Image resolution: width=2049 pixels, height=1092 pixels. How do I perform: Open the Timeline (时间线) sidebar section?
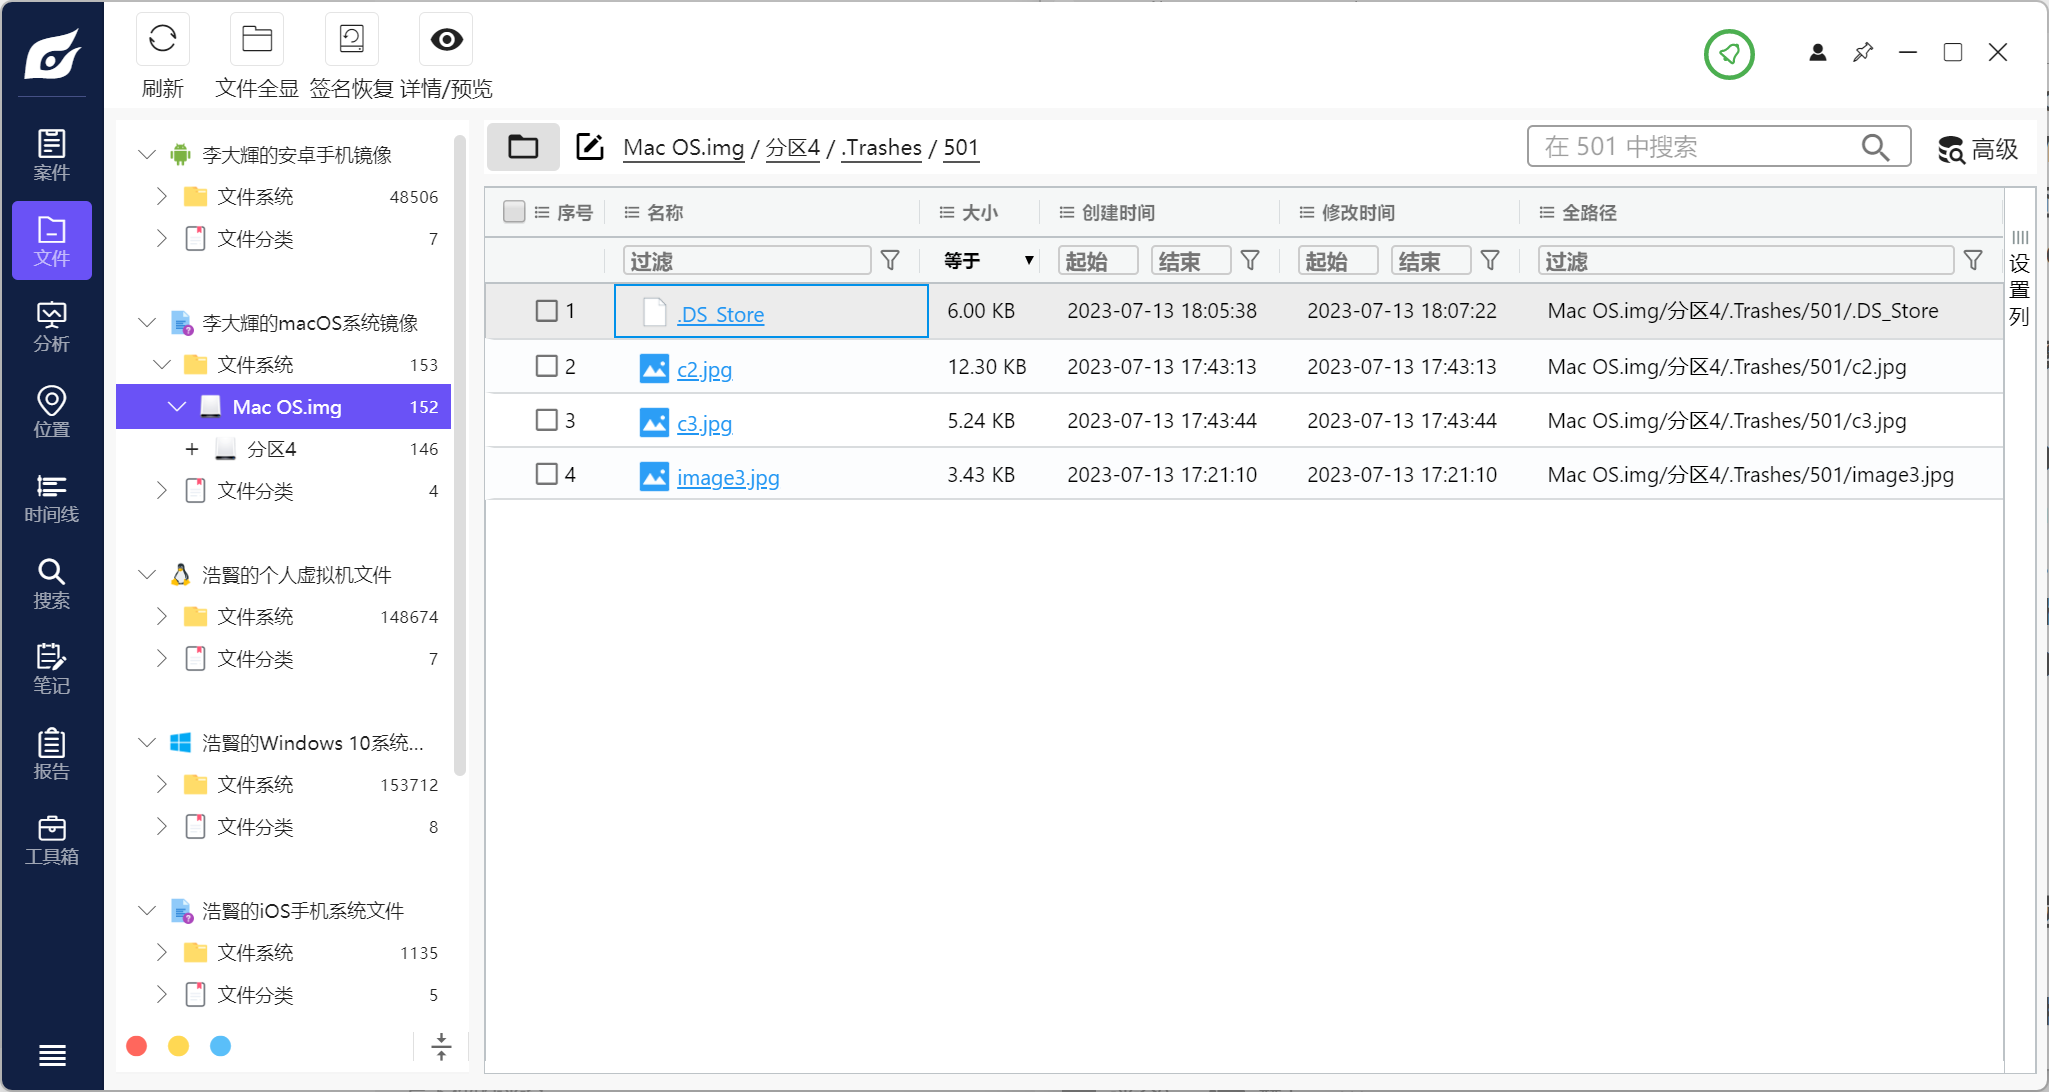point(52,498)
